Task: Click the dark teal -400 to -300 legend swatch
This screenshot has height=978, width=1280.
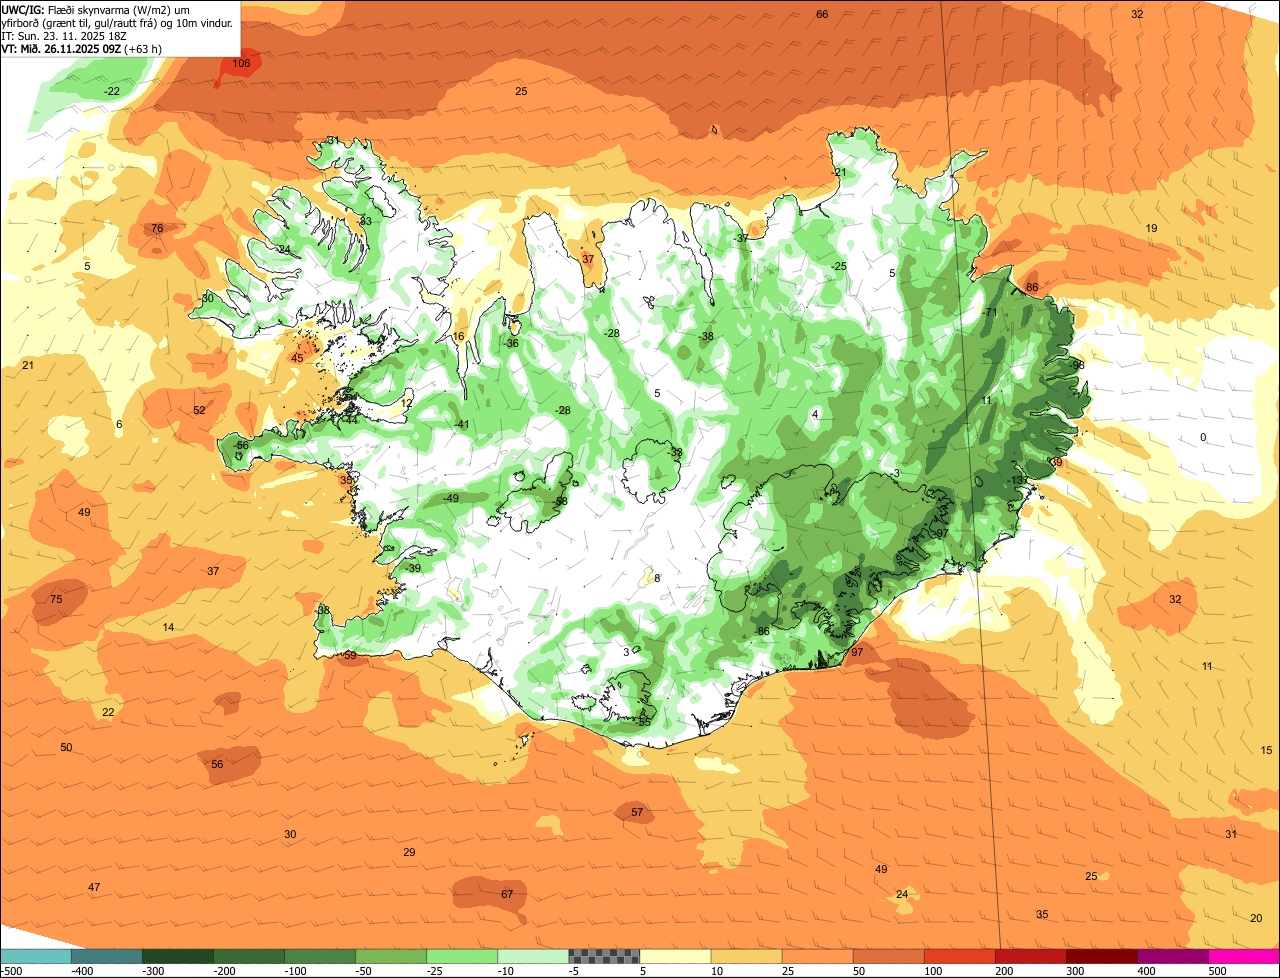Action: 106,955
